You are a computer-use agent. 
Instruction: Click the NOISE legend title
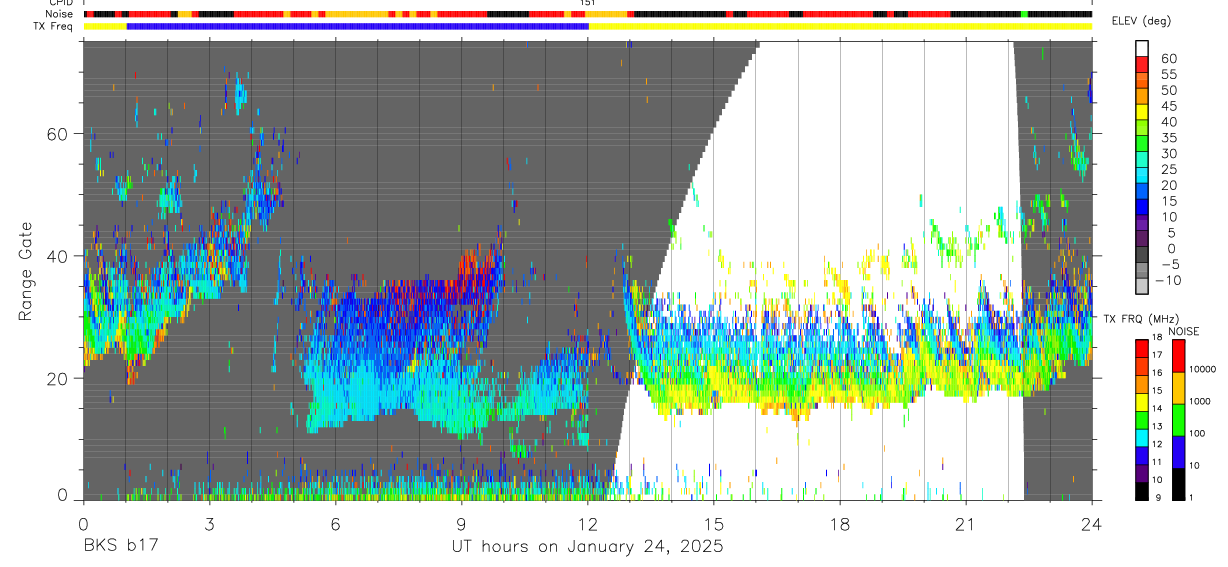(1183, 331)
